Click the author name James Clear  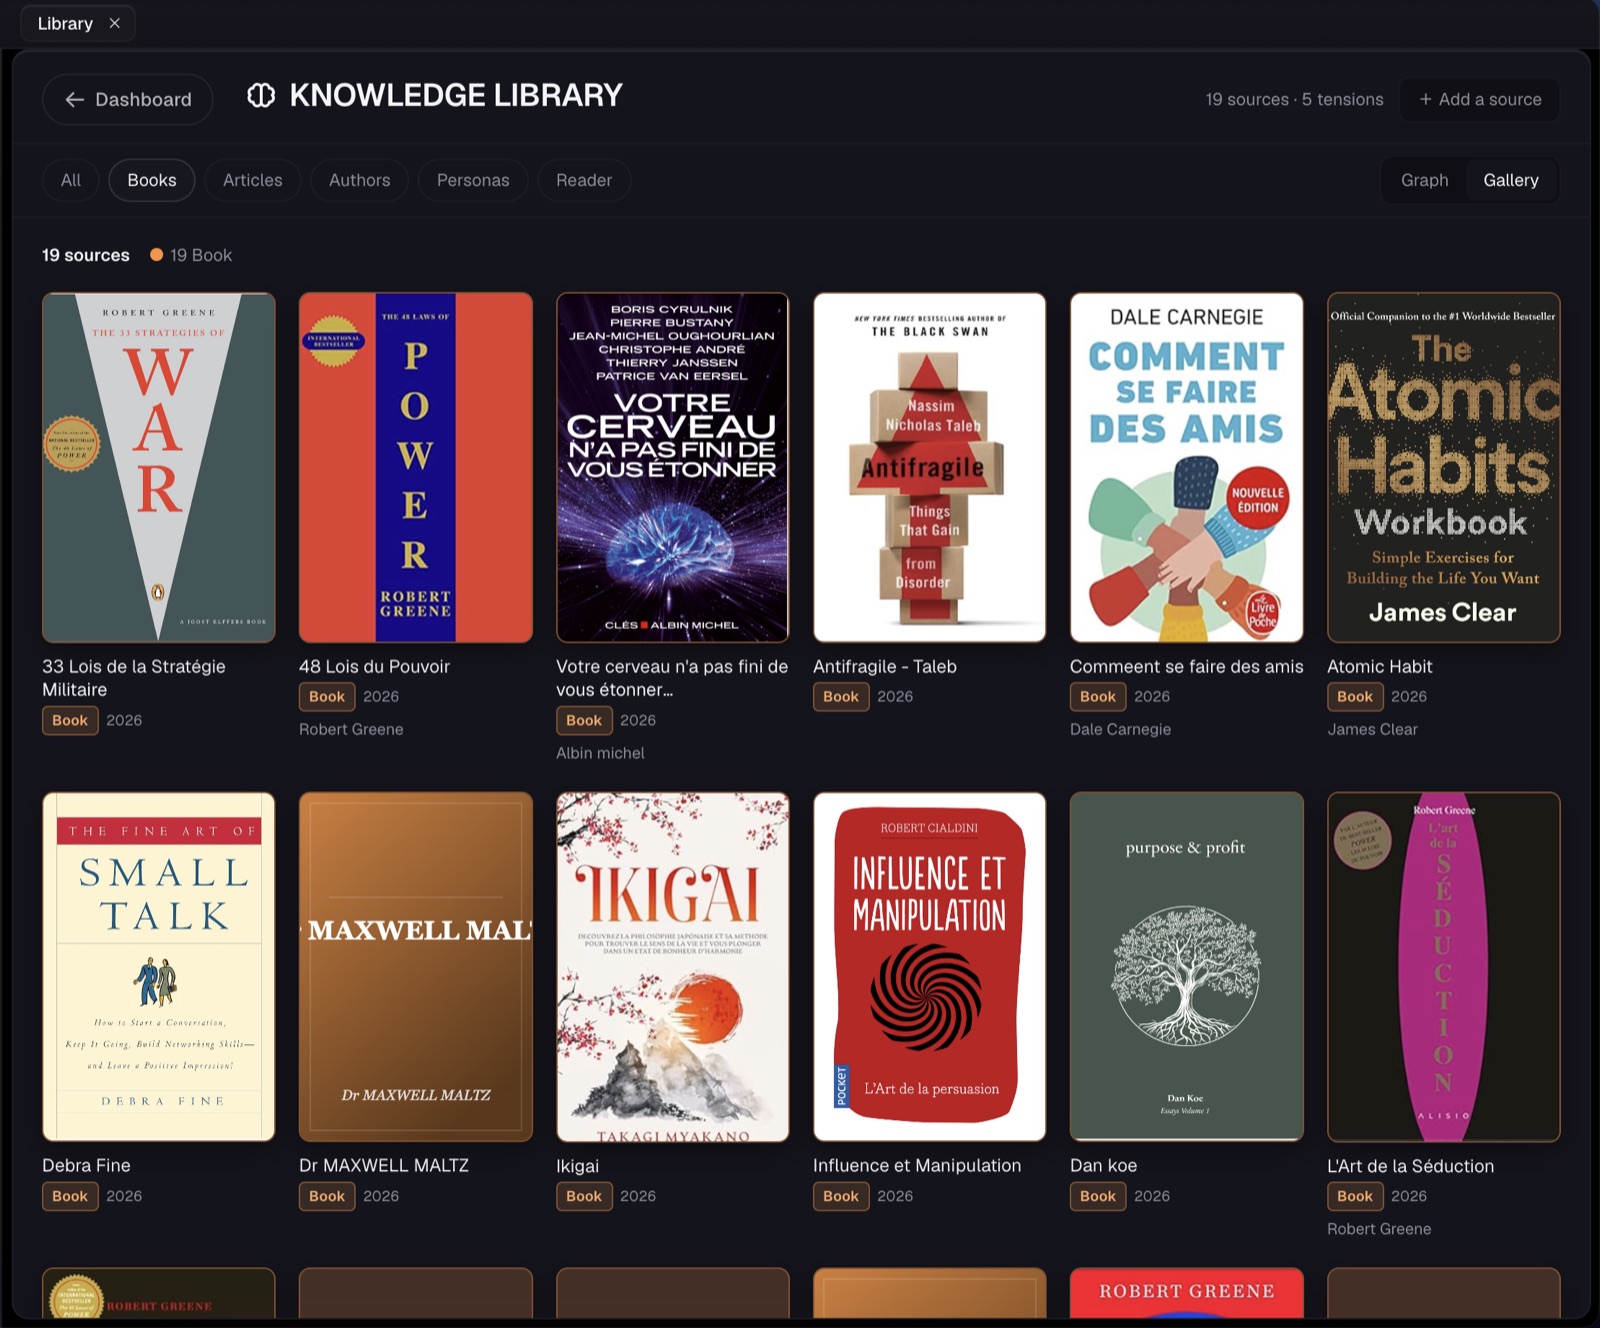click(1372, 729)
